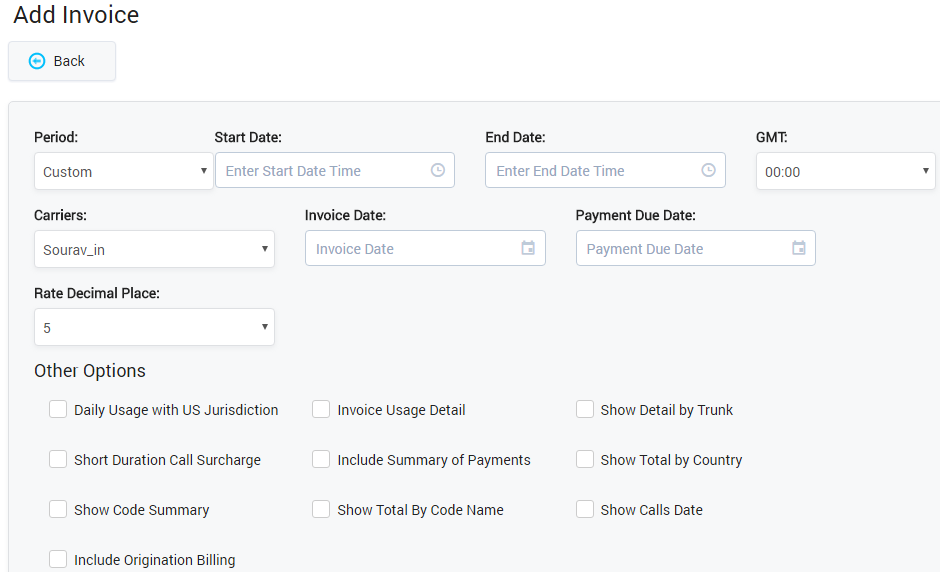The height and width of the screenshot is (572, 940).
Task: Open the Rate Decimal Place dropdown
Action: point(155,327)
